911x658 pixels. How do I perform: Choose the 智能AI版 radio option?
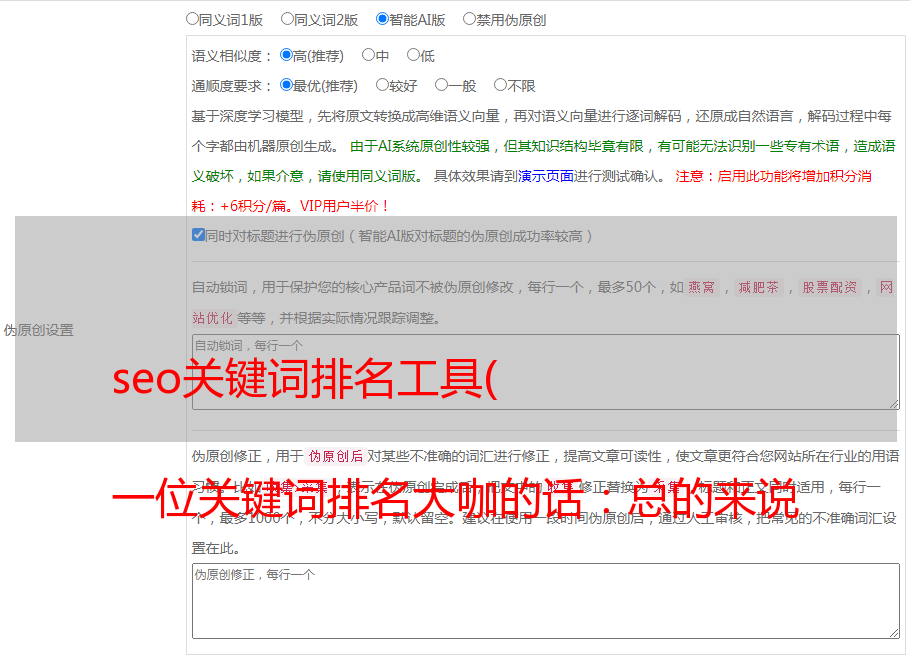click(x=382, y=19)
